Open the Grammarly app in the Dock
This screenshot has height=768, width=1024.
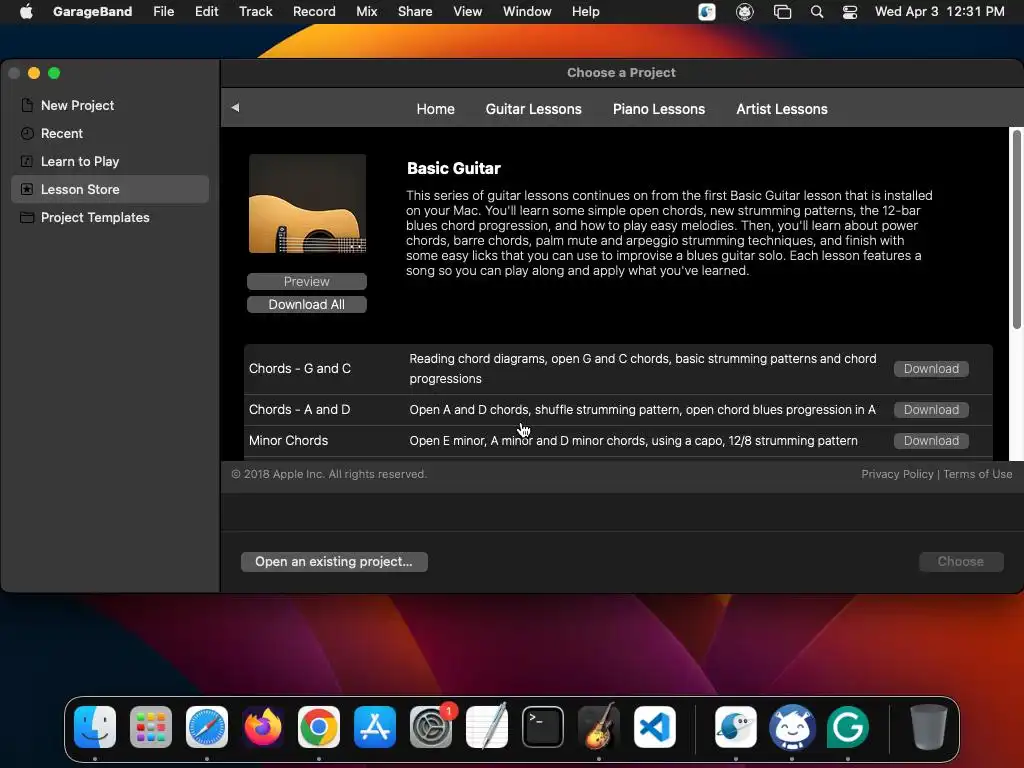coord(848,726)
